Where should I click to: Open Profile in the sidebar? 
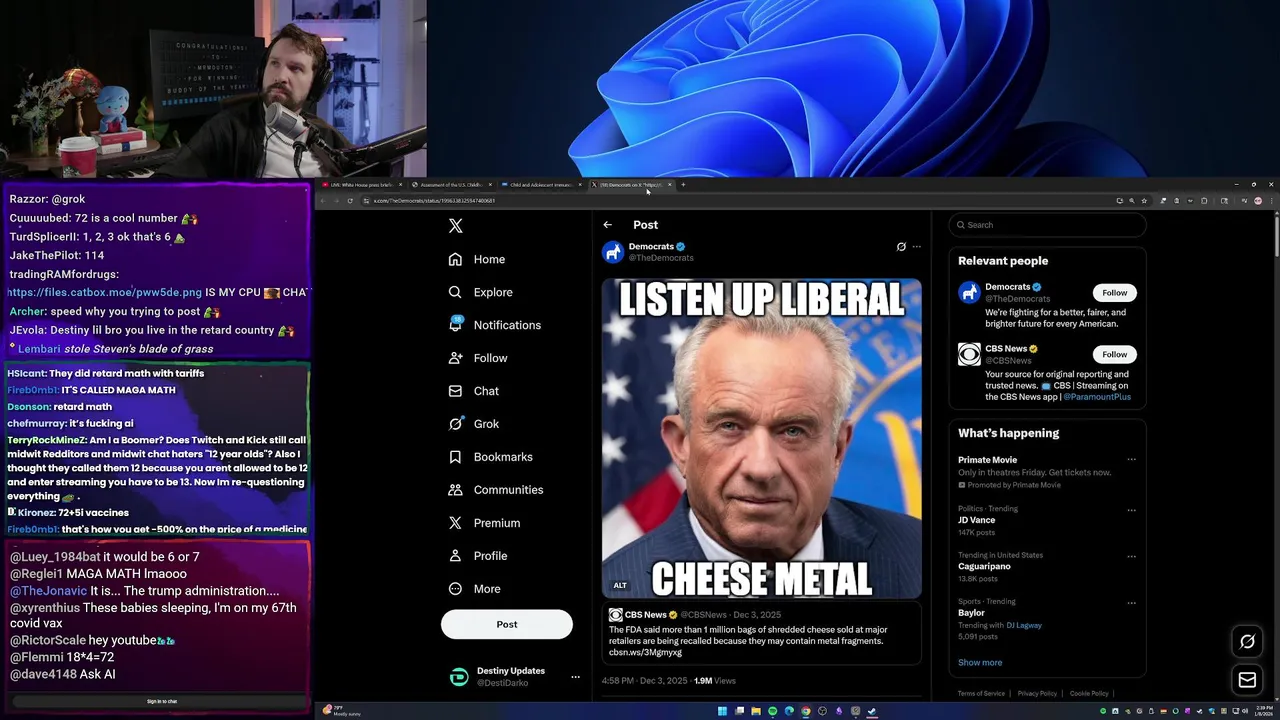(478, 556)
